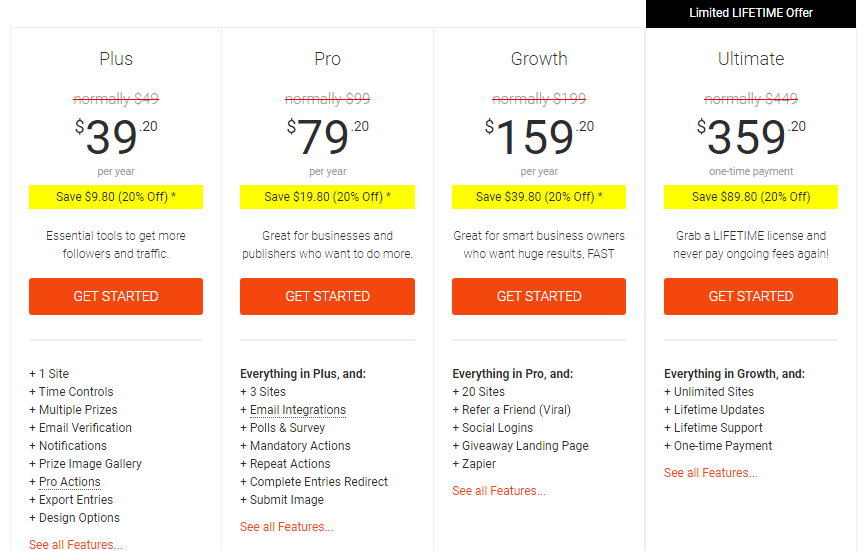868x551 pixels.
Task: View See all Features for Ultimate
Action: (x=711, y=473)
